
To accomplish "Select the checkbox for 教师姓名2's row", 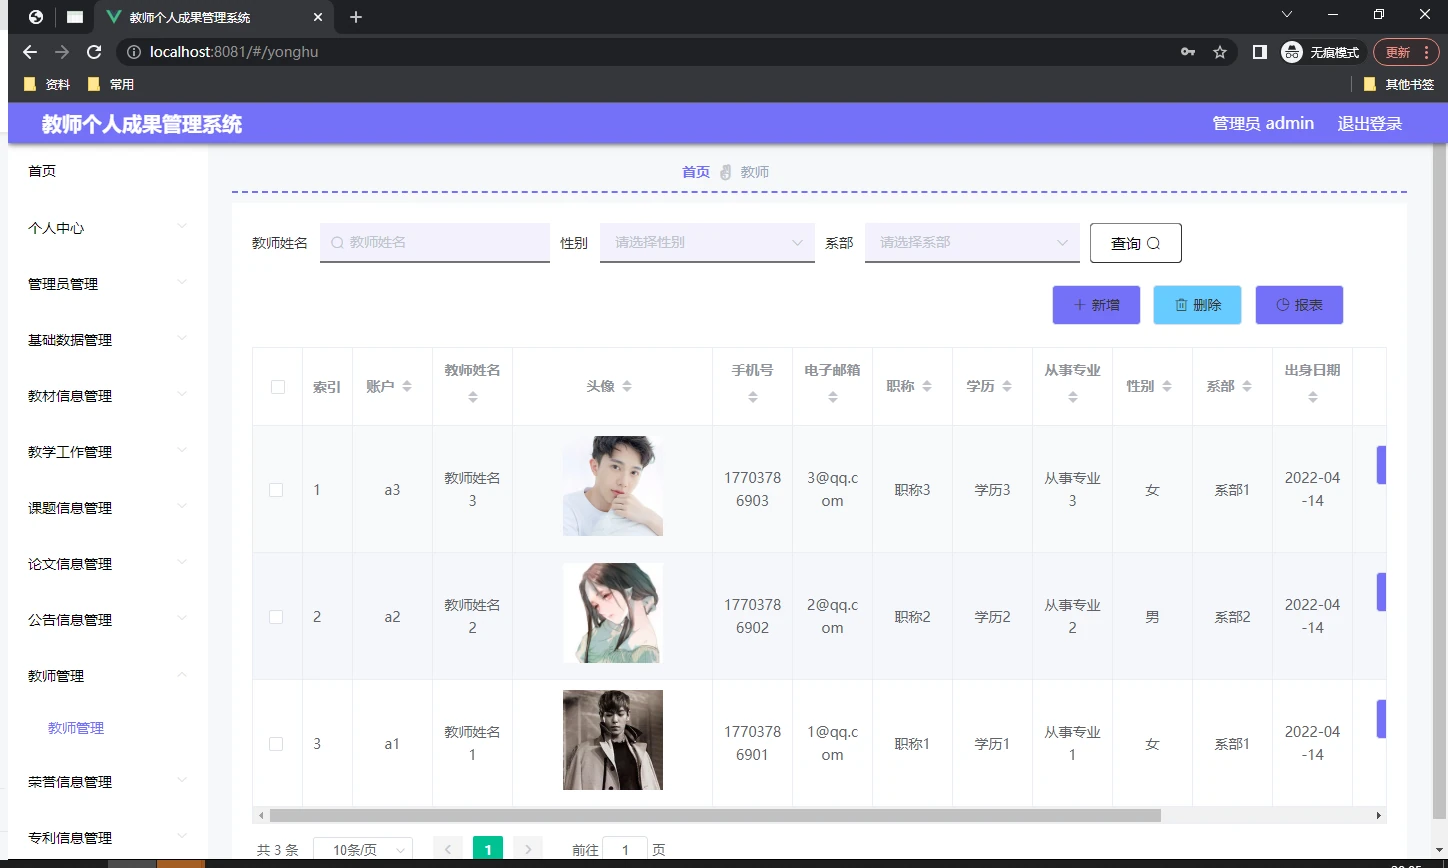I will 276,616.
